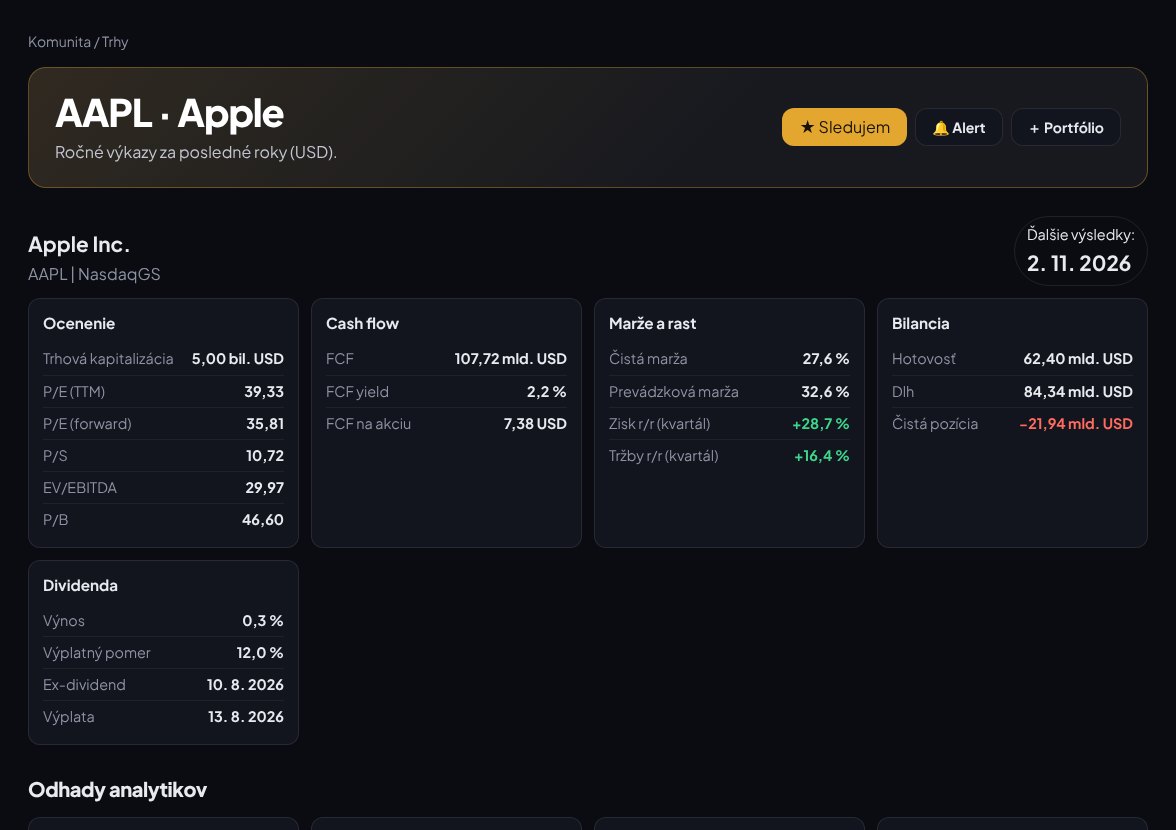
Task: Select the FCF yield value 2,2 %
Action: [x=547, y=391]
